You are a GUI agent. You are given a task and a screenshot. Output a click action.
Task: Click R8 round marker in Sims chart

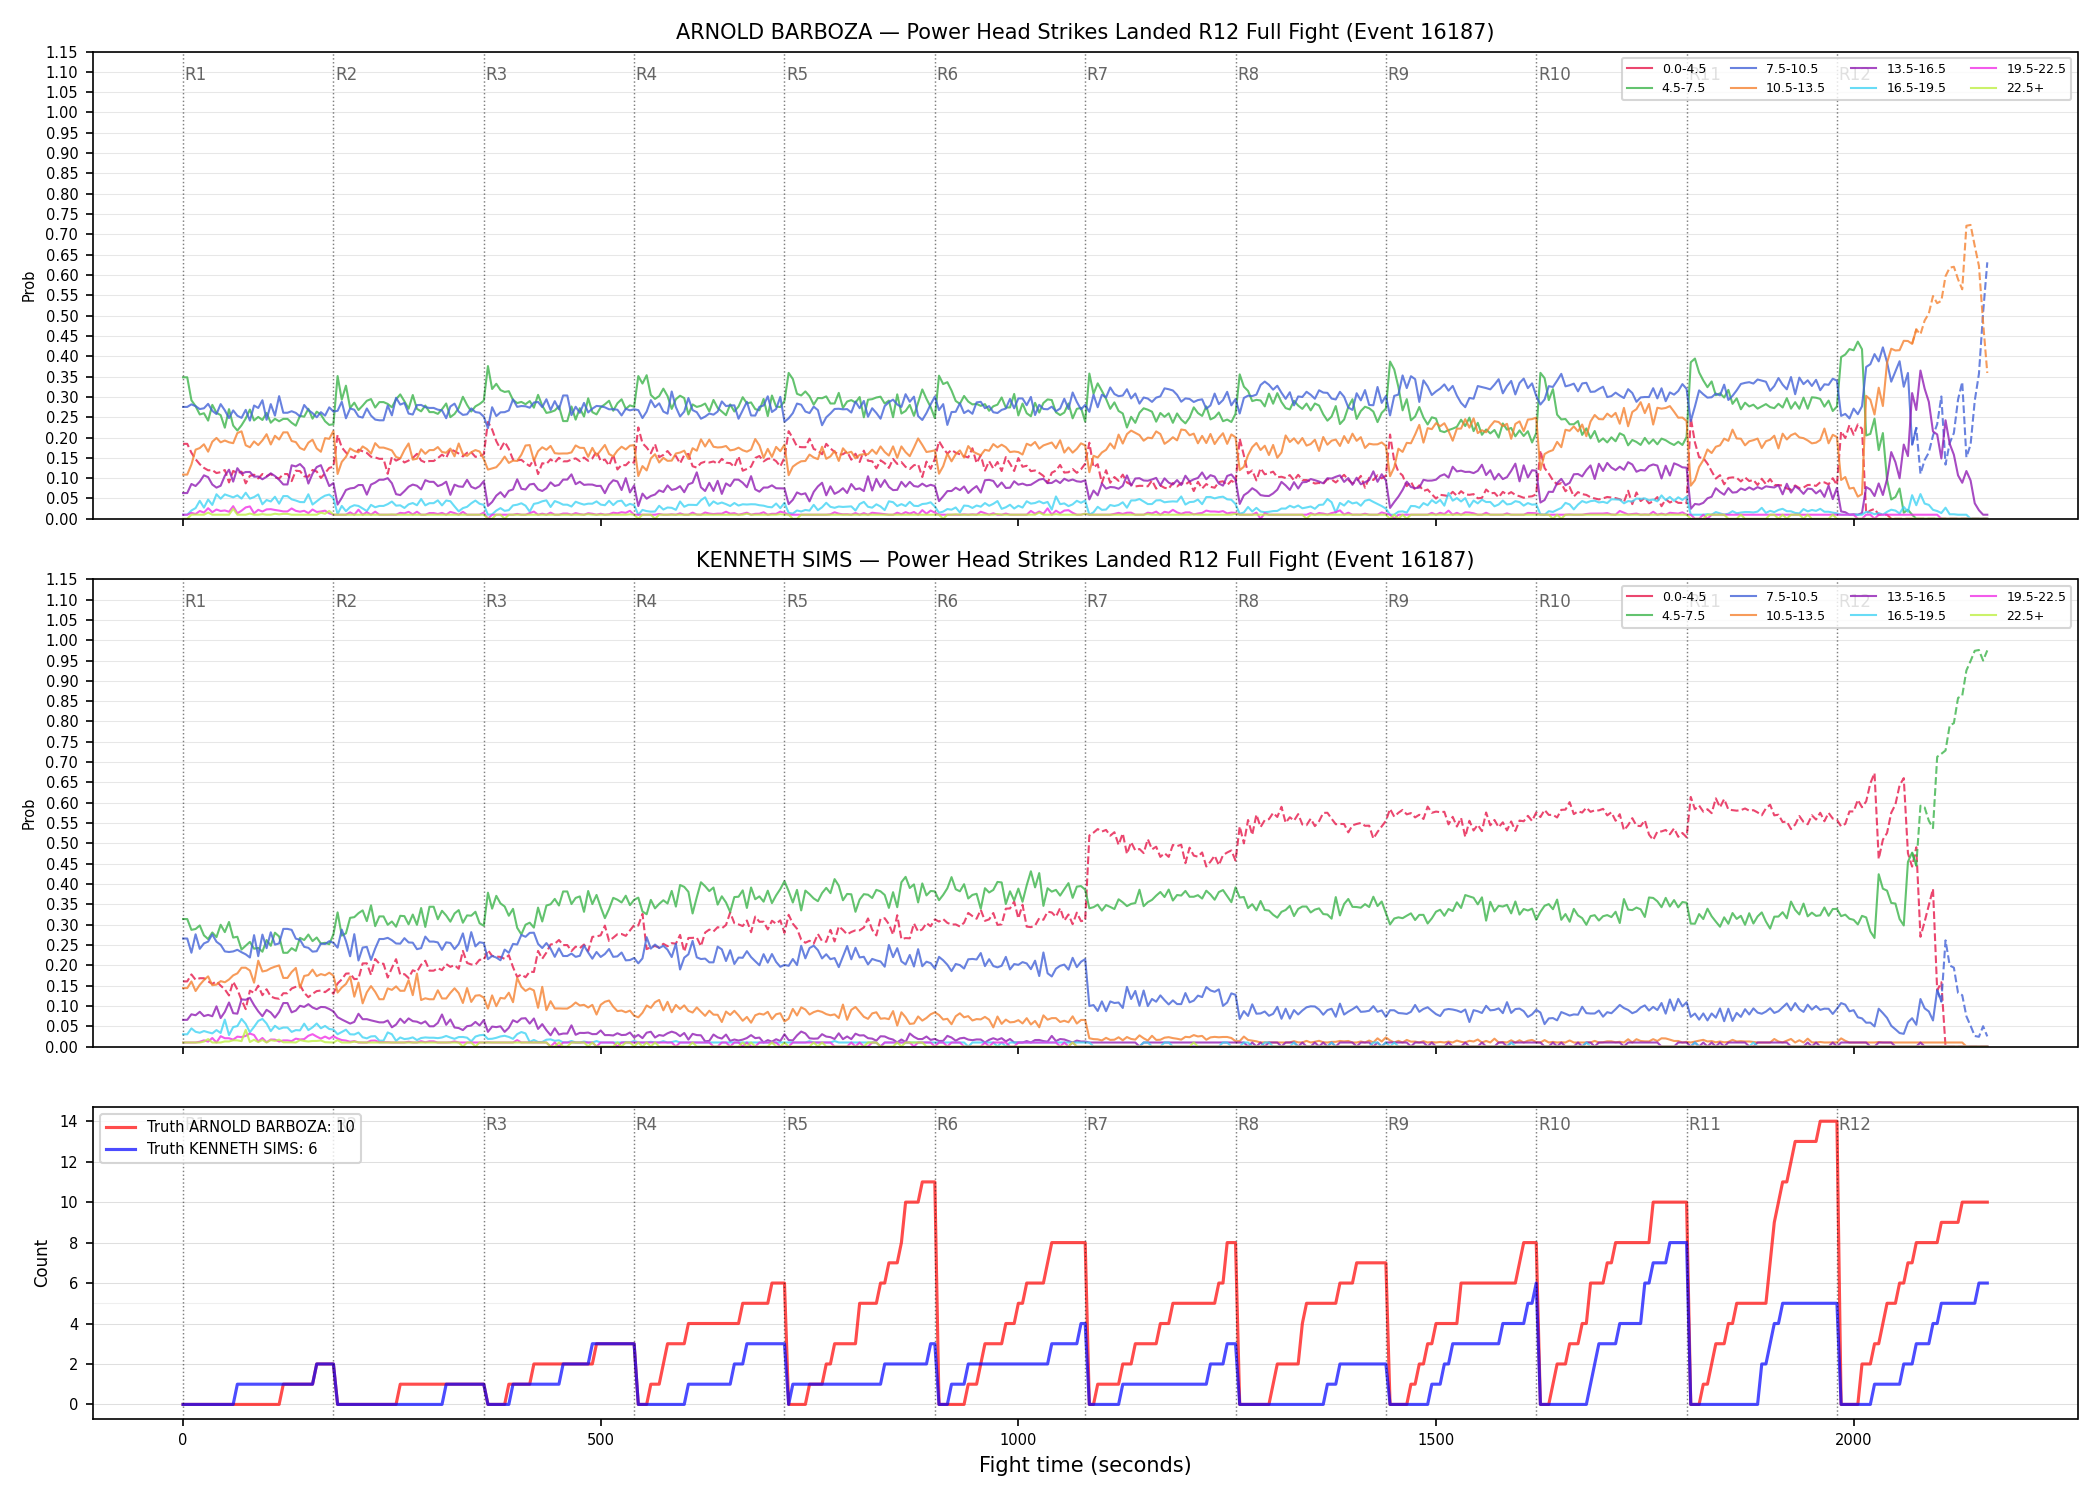[1248, 601]
